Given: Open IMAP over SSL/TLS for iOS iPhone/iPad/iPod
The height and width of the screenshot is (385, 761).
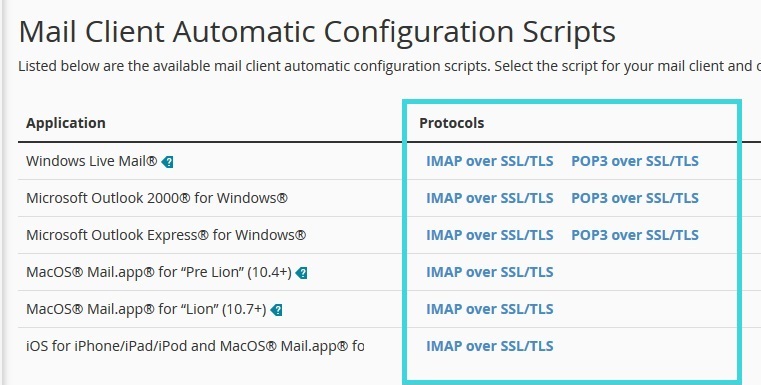Looking at the screenshot, I should click(x=490, y=346).
